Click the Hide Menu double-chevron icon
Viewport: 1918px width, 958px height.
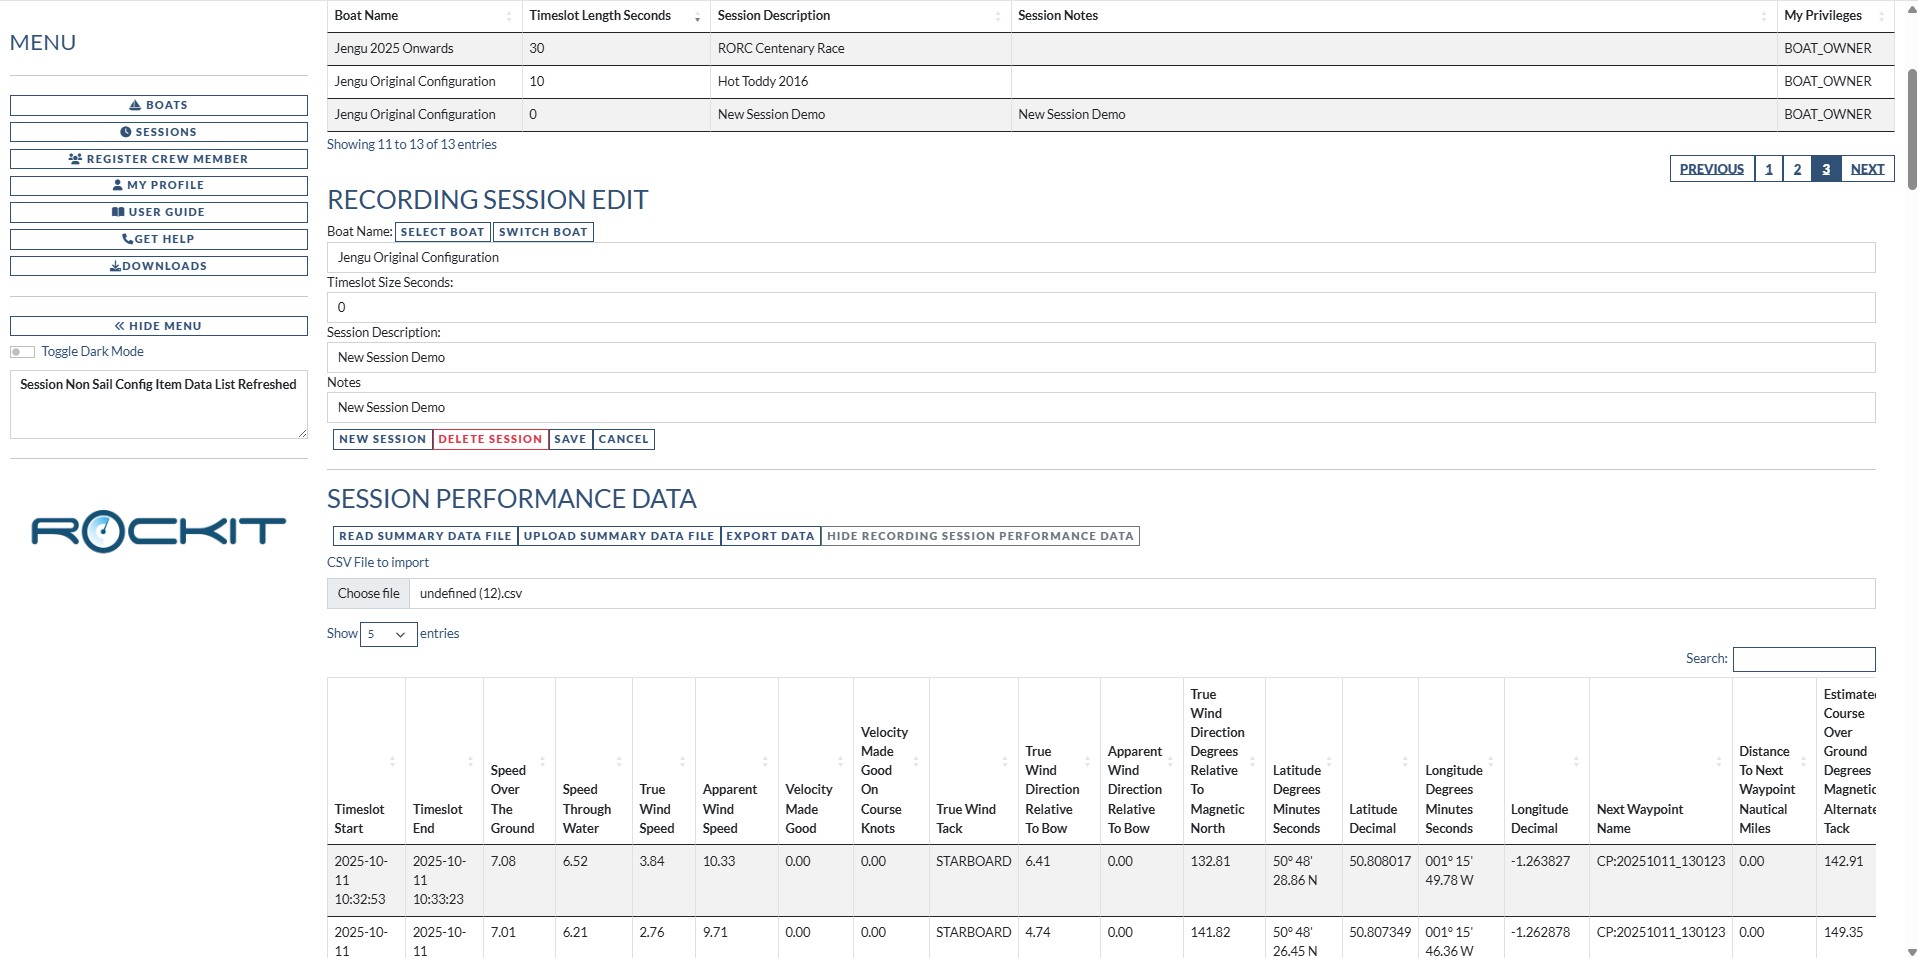tap(120, 326)
